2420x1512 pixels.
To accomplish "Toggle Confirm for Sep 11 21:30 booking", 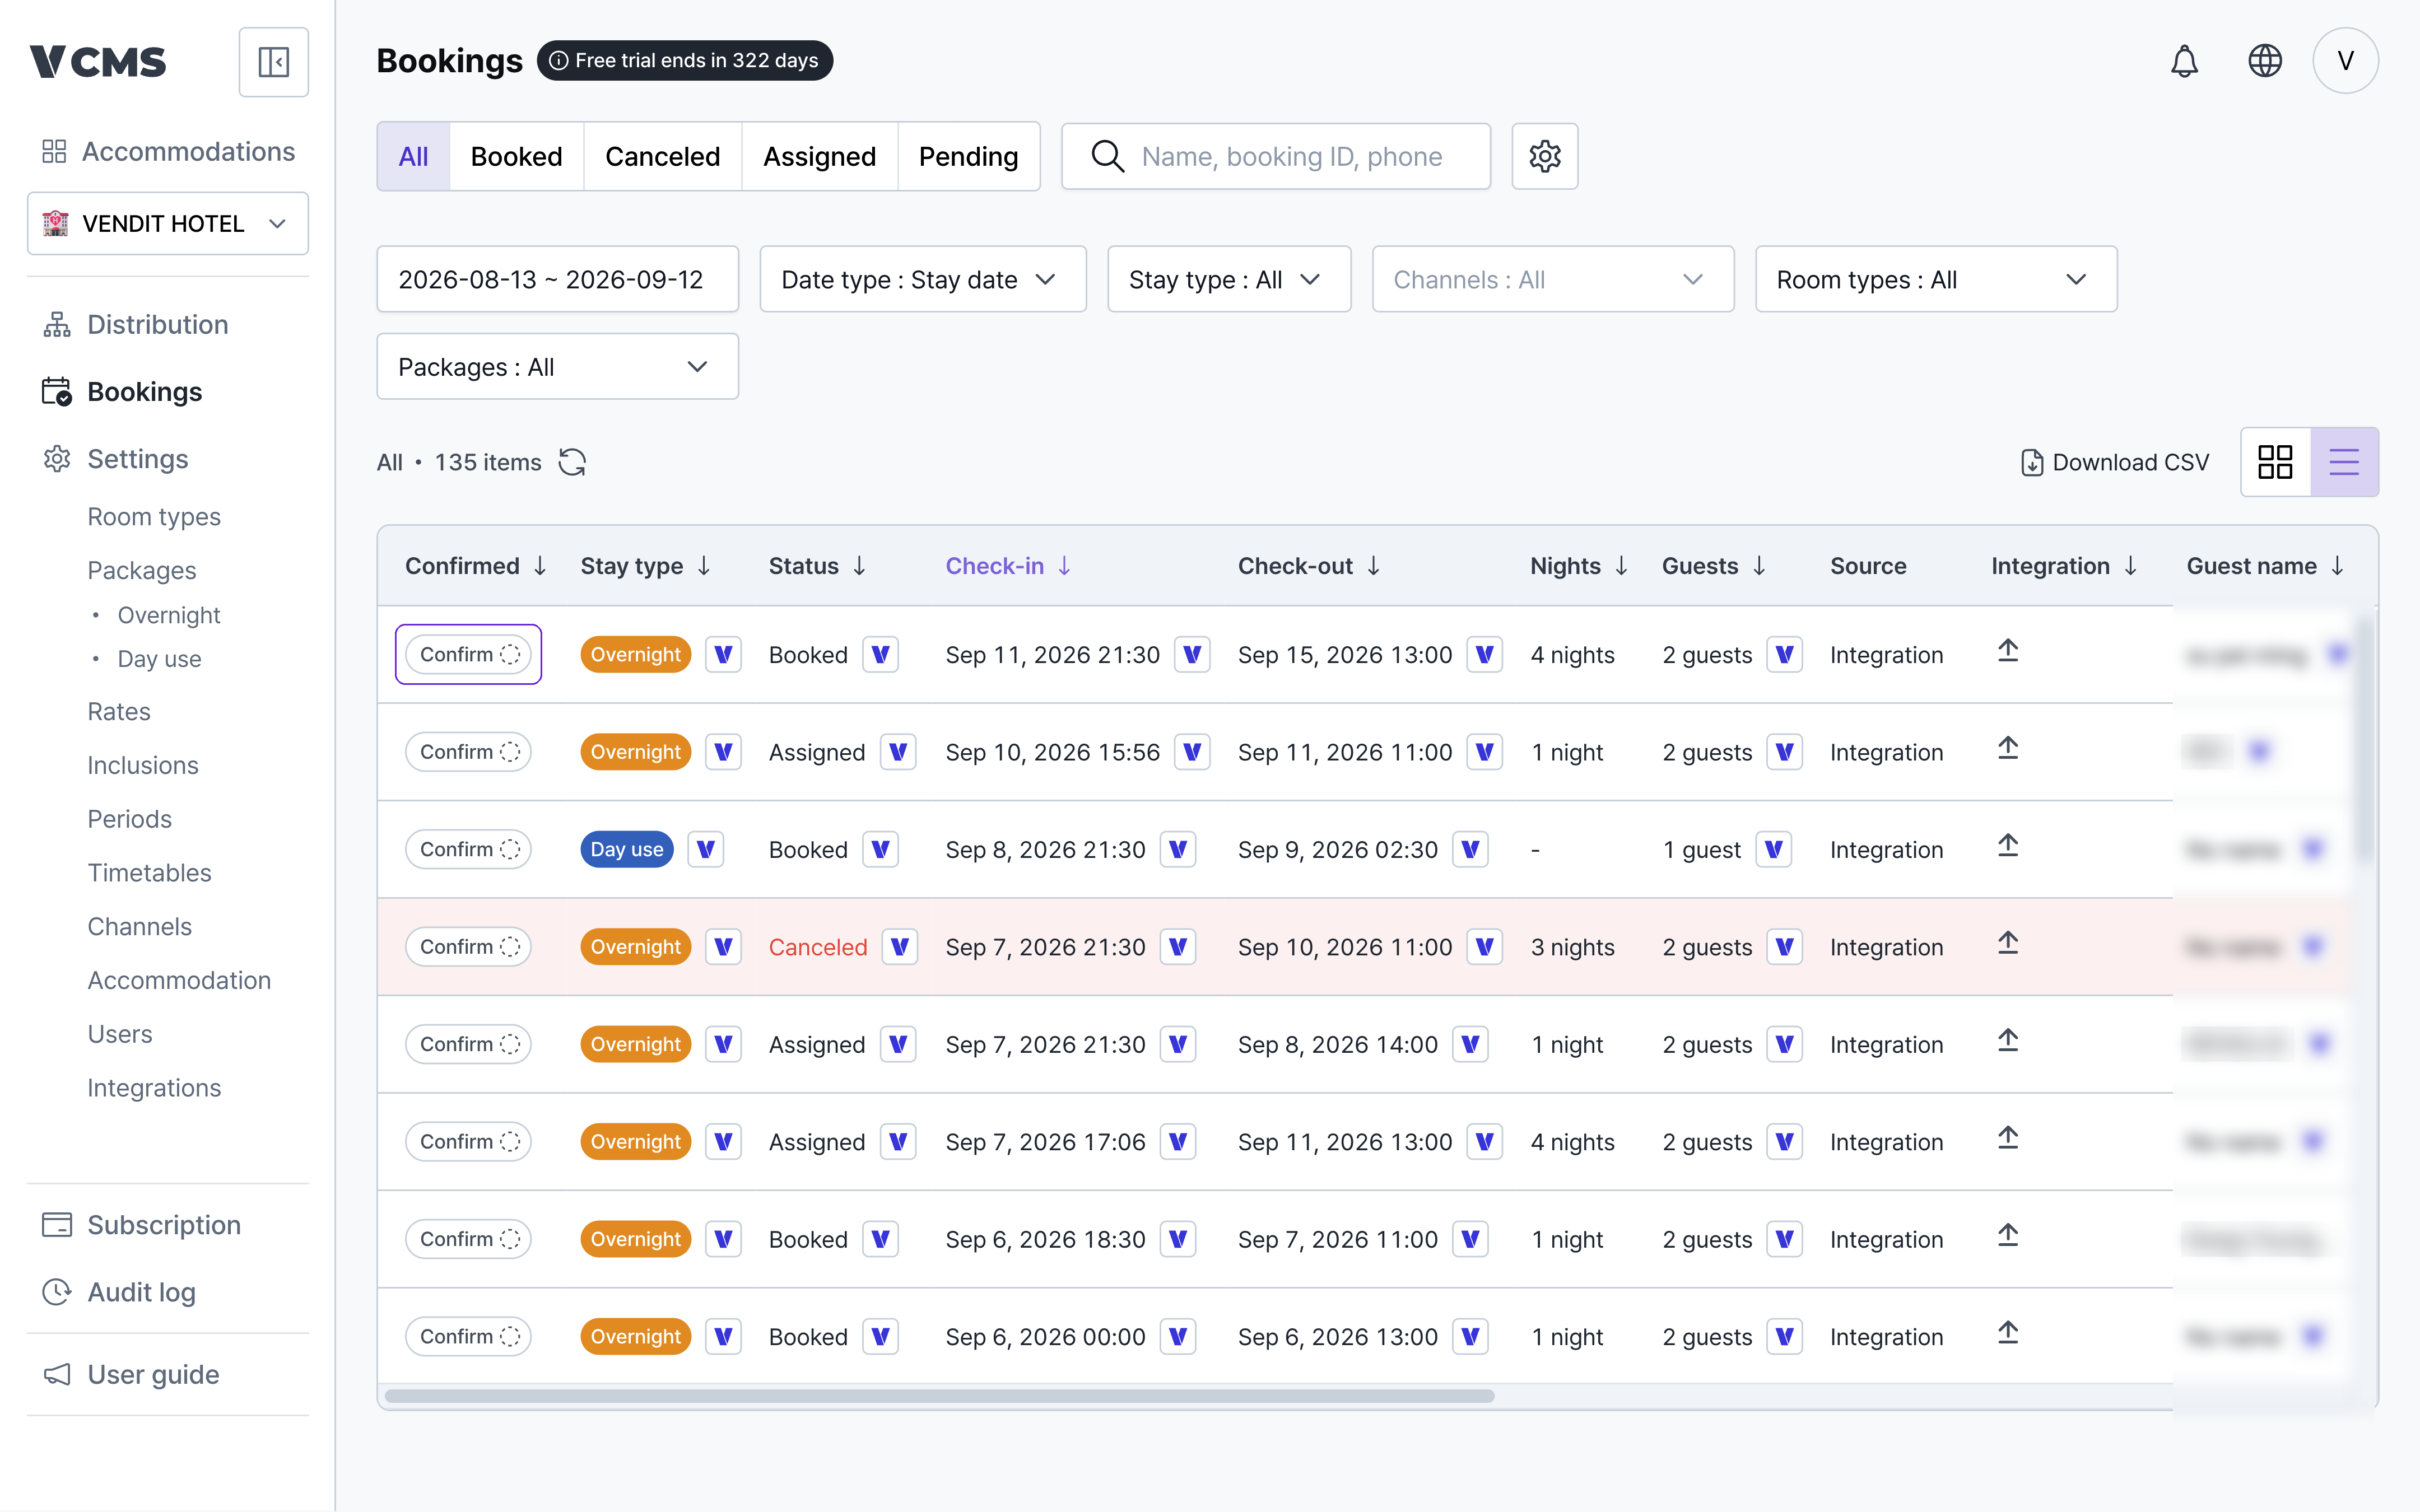I will pos(469,654).
